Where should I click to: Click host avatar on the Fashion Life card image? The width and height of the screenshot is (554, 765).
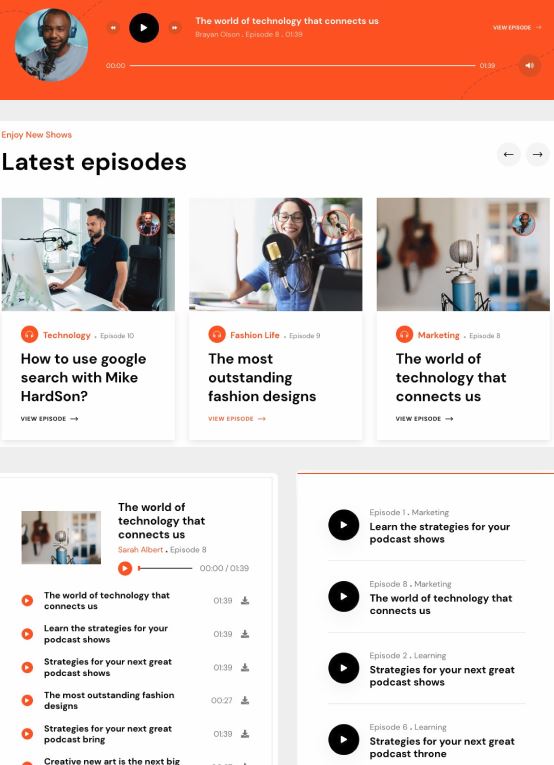pos(336,223)
